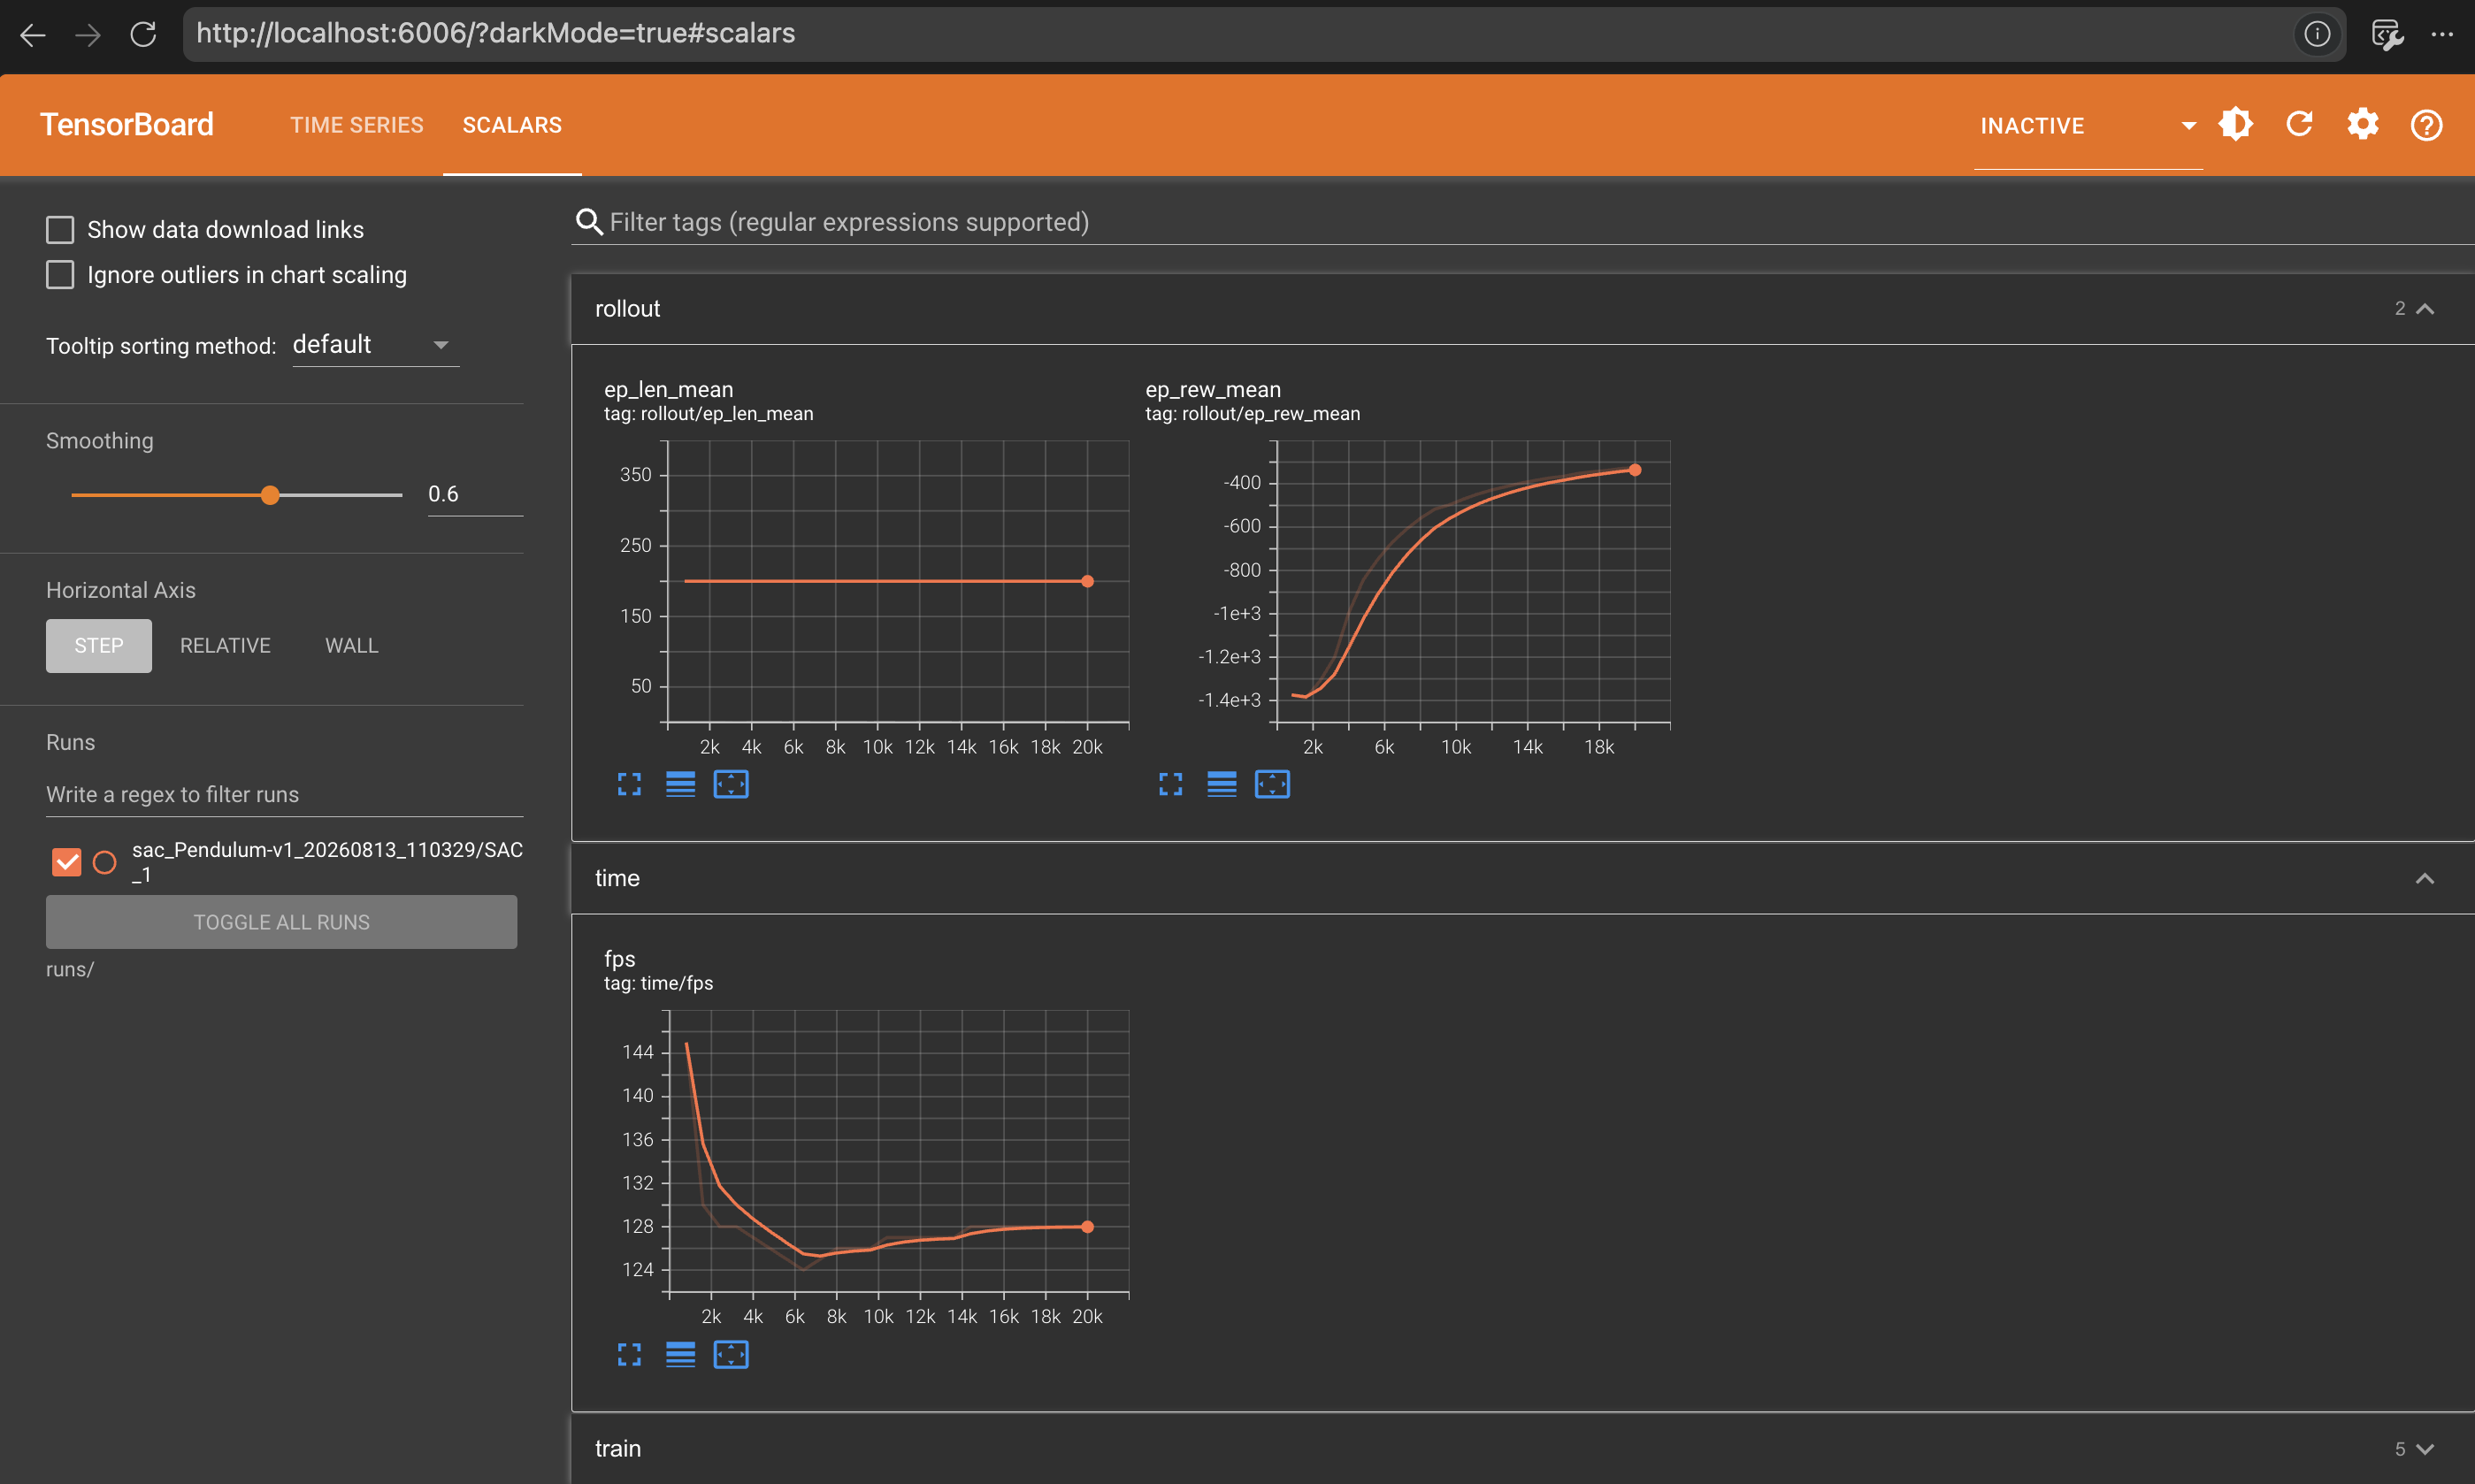Click the TensorBoard logo title
Image resolution: width=2475 pixels, height=1484 pixels.
click(127, 125)
